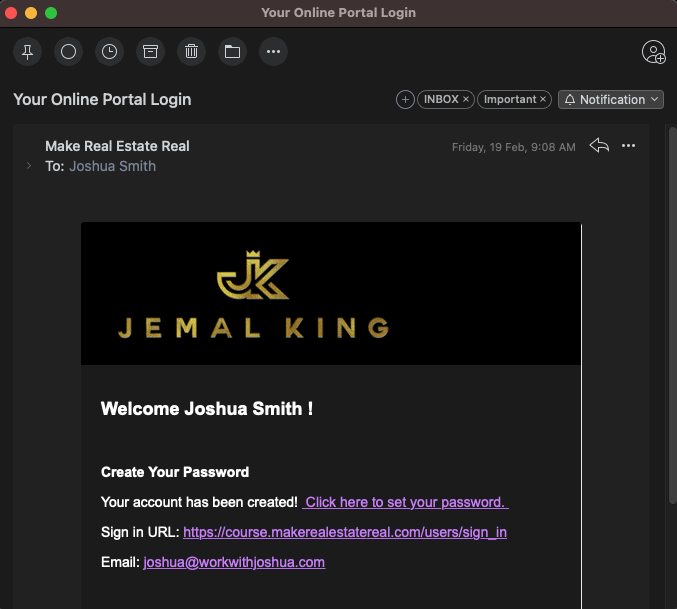Reply using the arrow icon beside the date
This screenshot has height=609, width=677.
pyautogui.click(x=599, y=145)
